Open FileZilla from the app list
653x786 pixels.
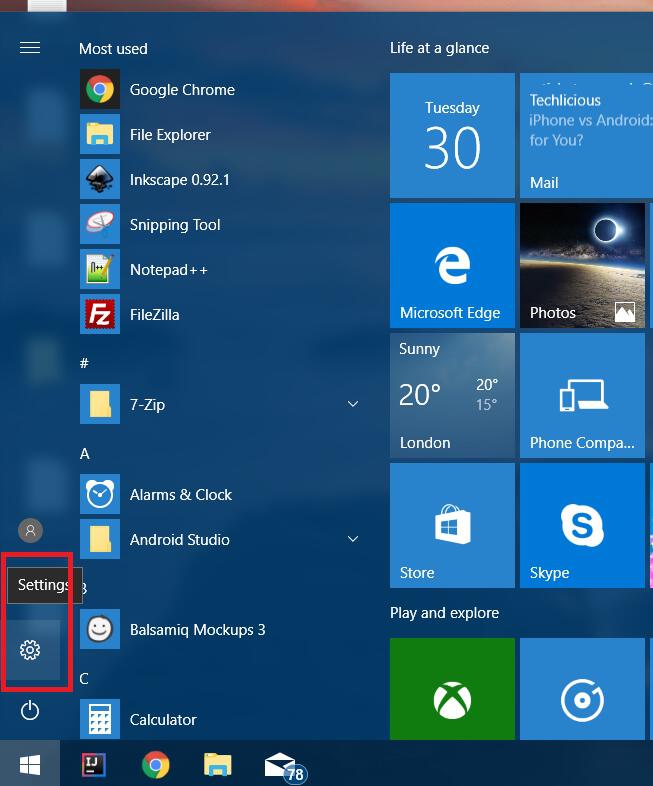(221, 314)
